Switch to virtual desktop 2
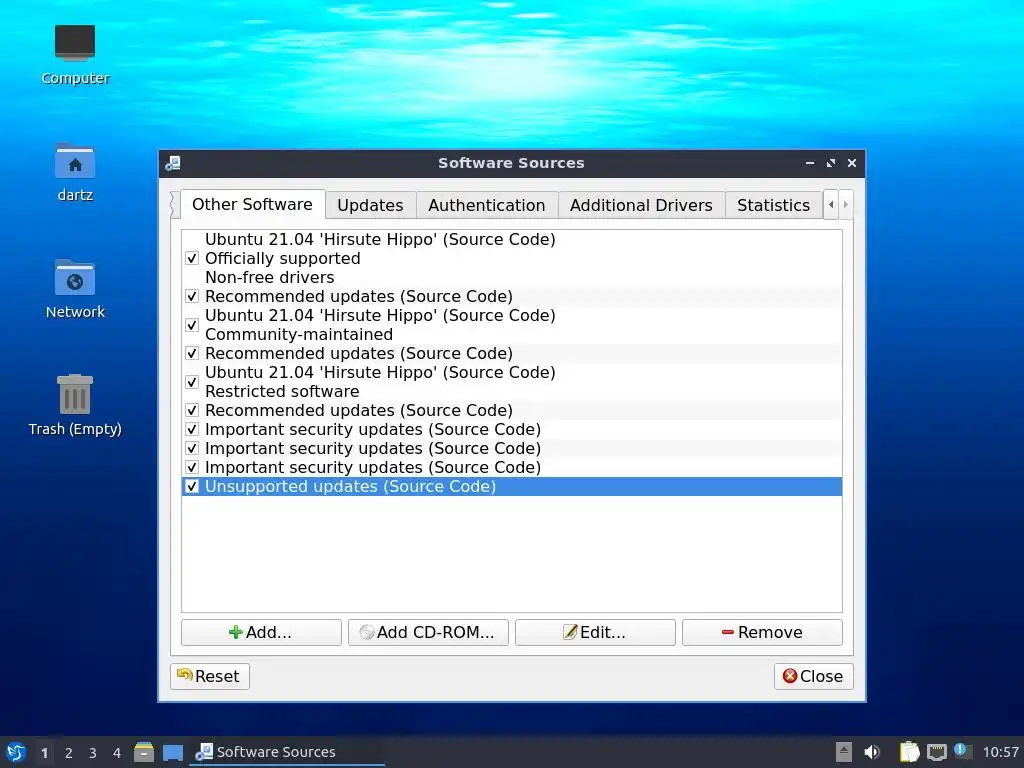 point(69,753)
